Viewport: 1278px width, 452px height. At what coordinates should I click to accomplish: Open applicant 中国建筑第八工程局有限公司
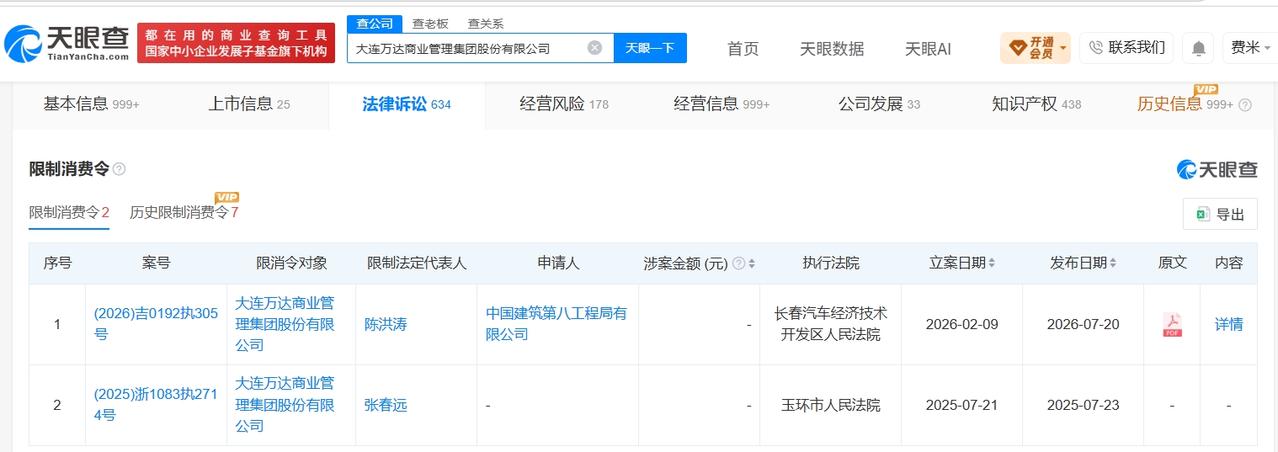tap(557, 324)
